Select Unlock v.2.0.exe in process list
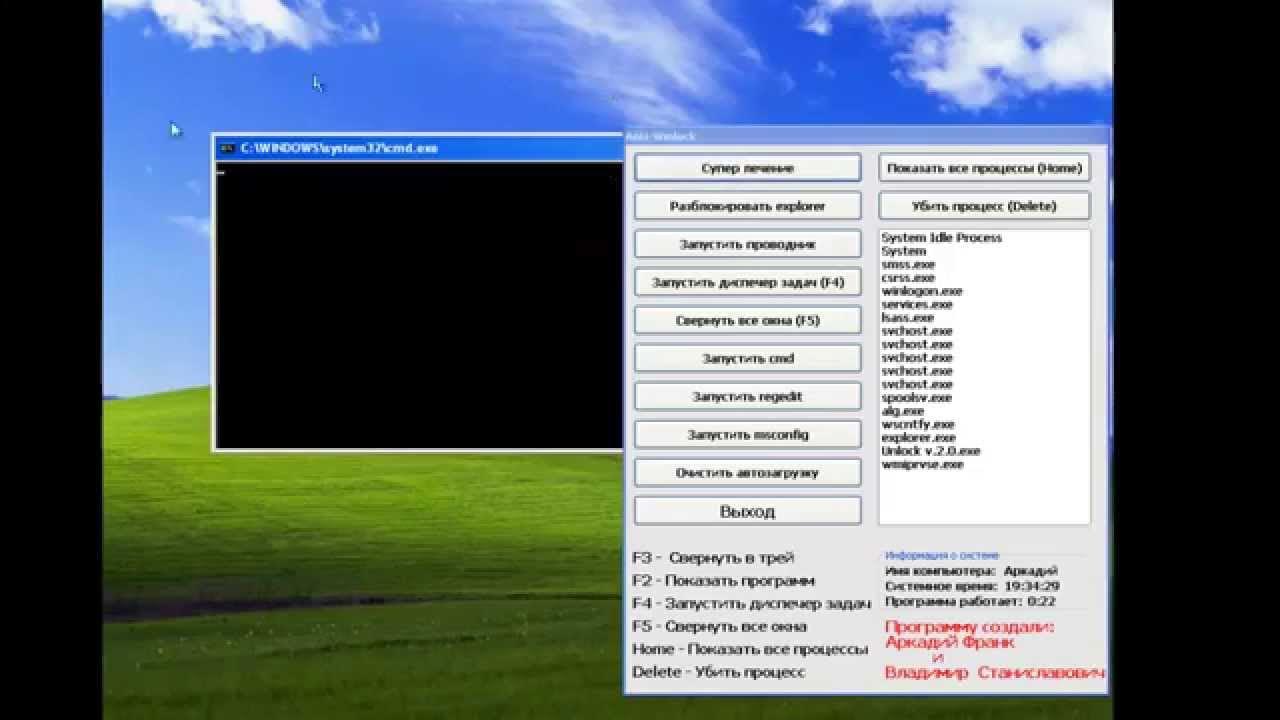 point(930,451)
